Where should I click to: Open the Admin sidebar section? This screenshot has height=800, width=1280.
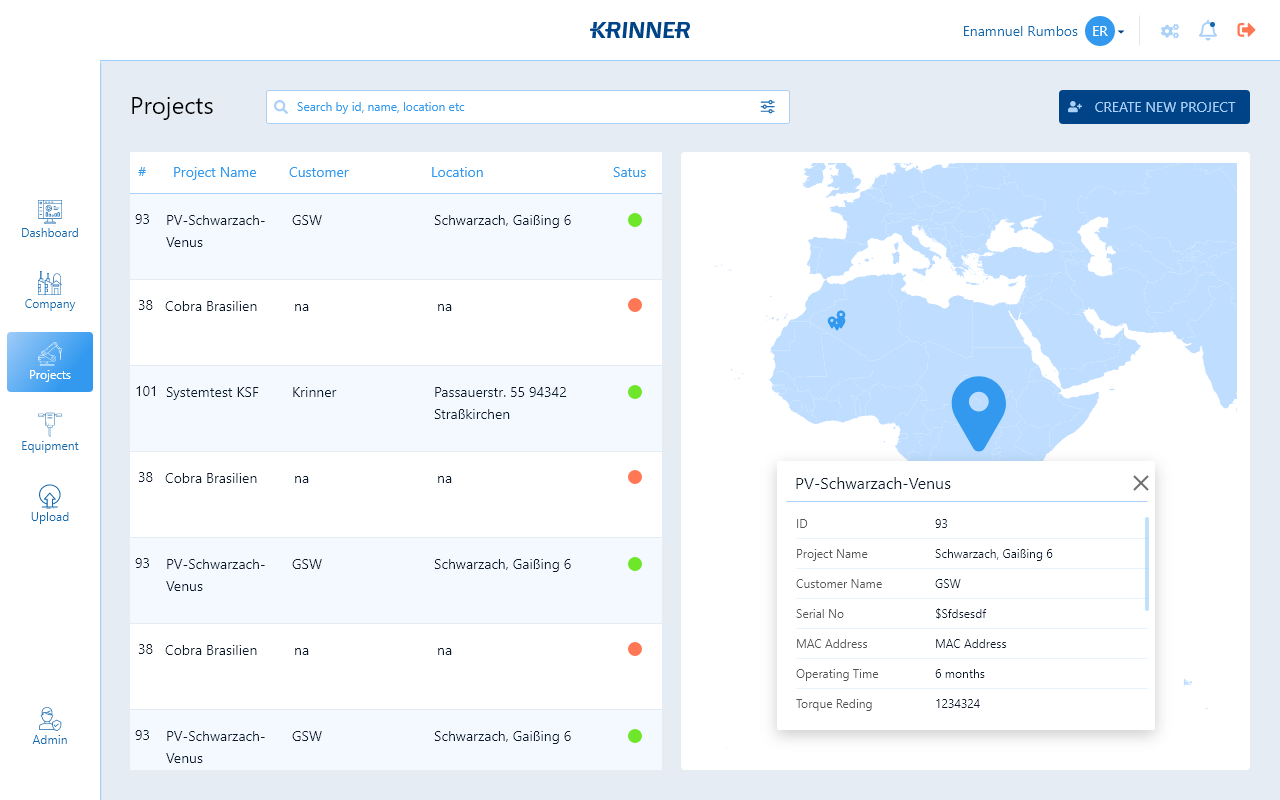click(x=50, y=727)
